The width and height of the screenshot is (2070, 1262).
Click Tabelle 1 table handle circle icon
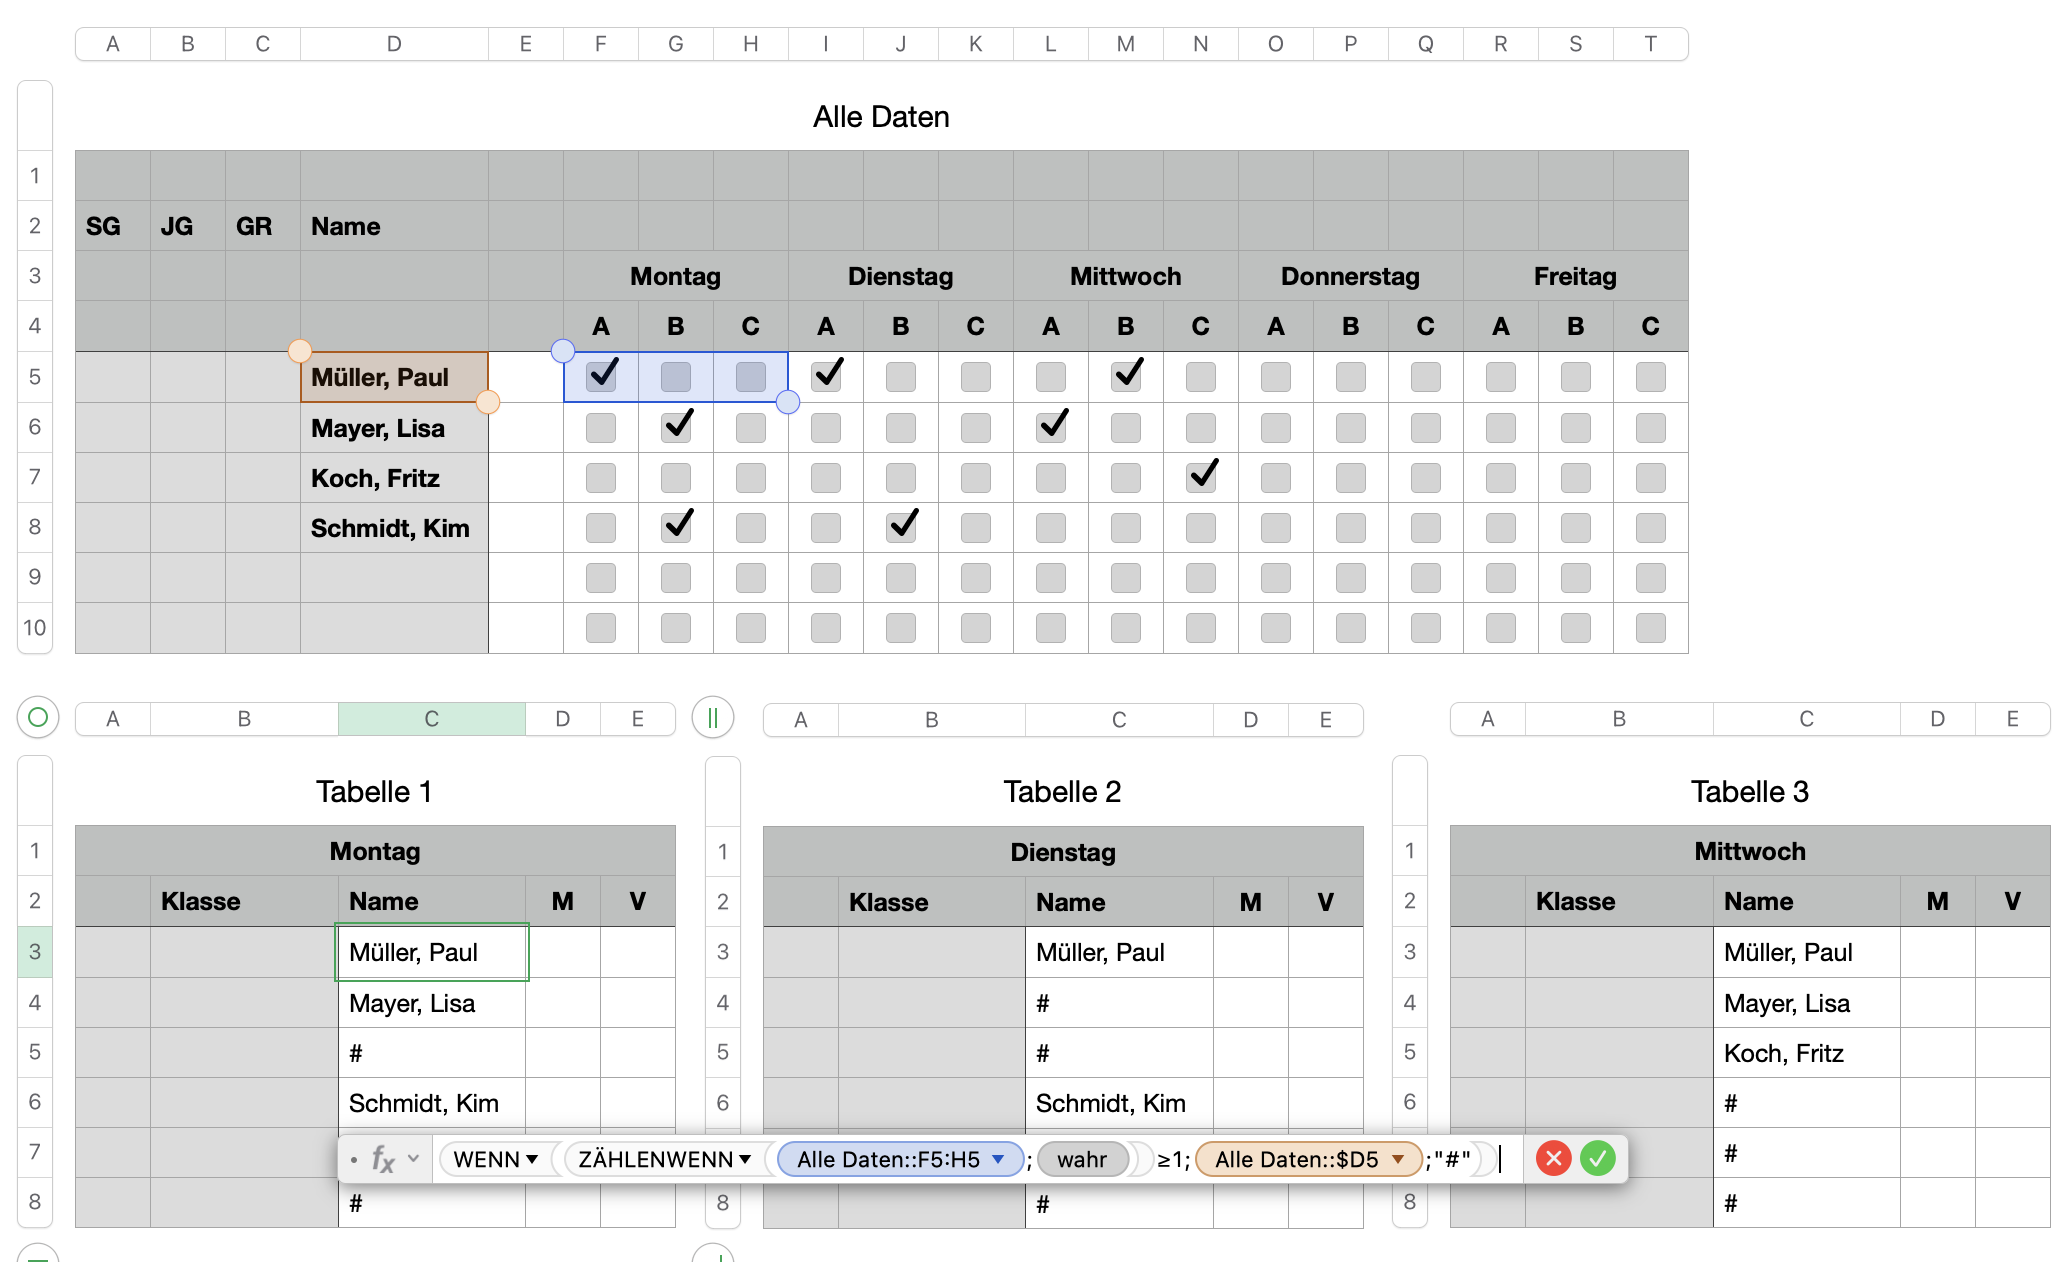point(38,717)
